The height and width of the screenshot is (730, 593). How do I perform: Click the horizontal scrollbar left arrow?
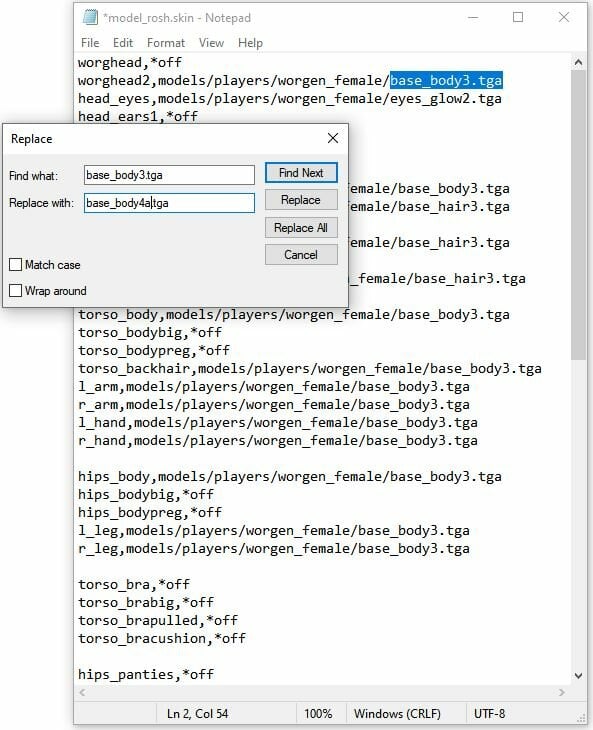(83, 692)
